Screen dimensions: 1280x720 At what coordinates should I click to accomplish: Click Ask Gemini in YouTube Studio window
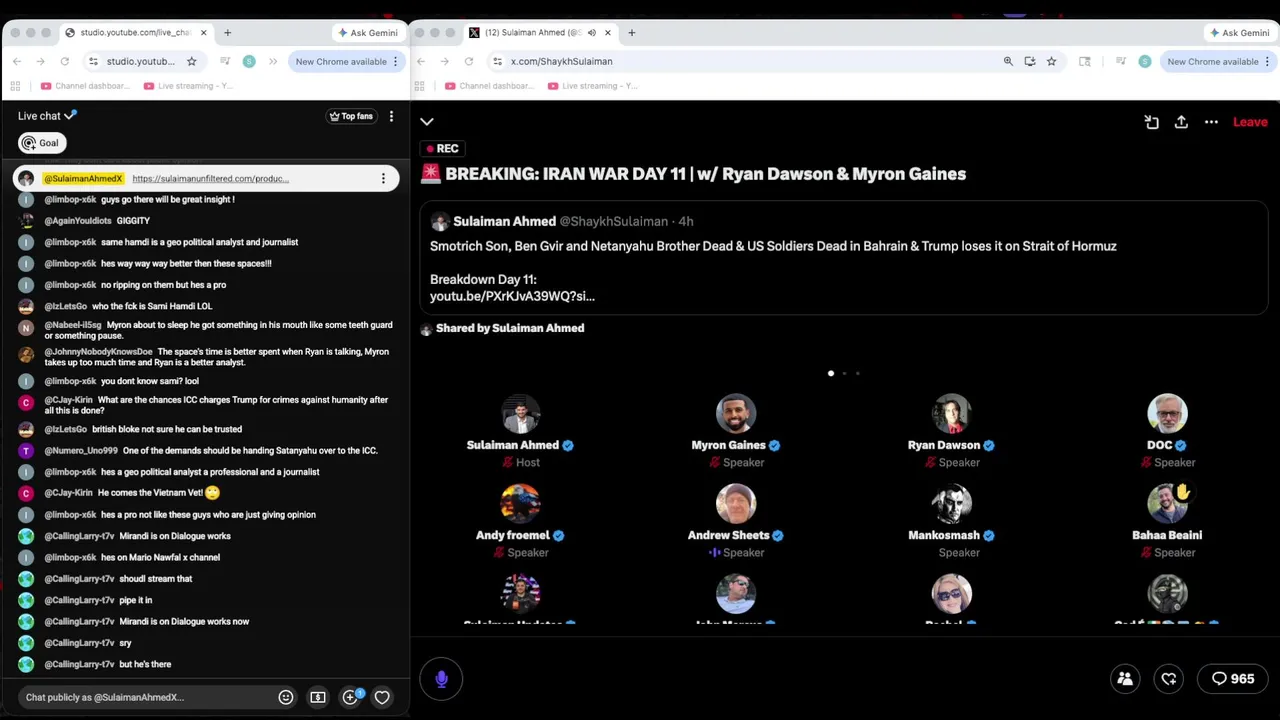point(367,32)
